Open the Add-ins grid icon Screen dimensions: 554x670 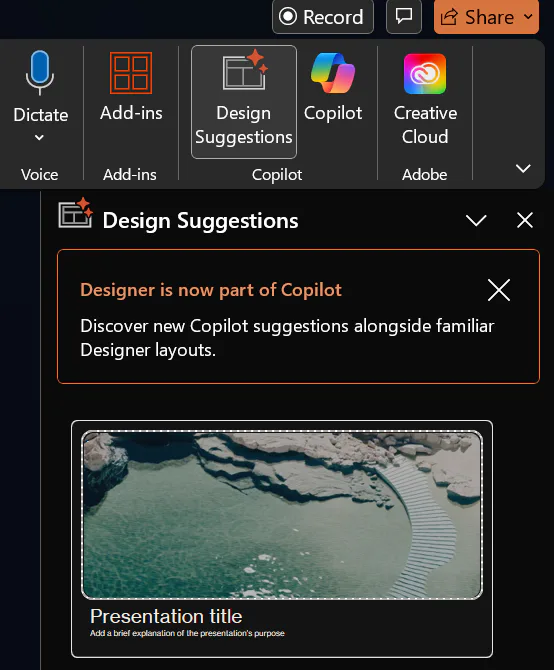tap(131, 73)
